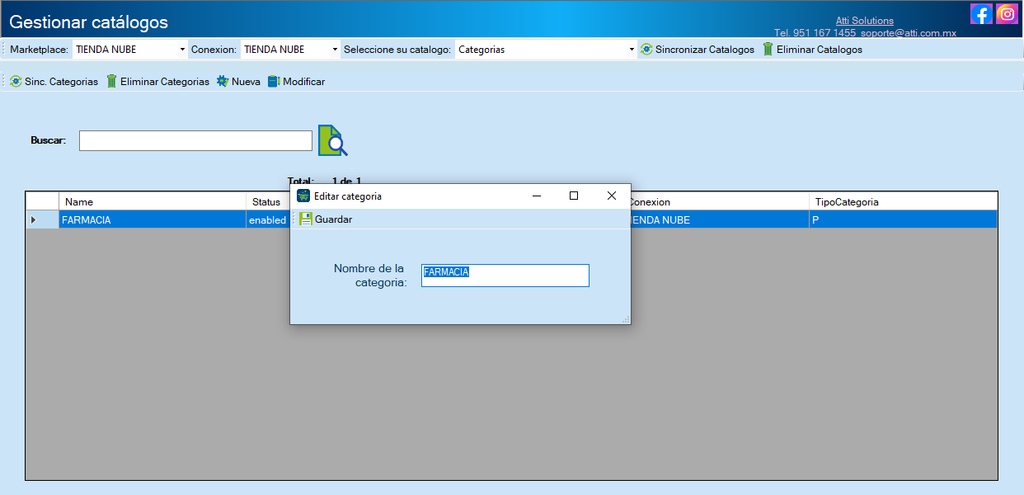This screenshot has height=495, width=1024.
Task: Click the Nueva gear icon
Action: point(223,82)
